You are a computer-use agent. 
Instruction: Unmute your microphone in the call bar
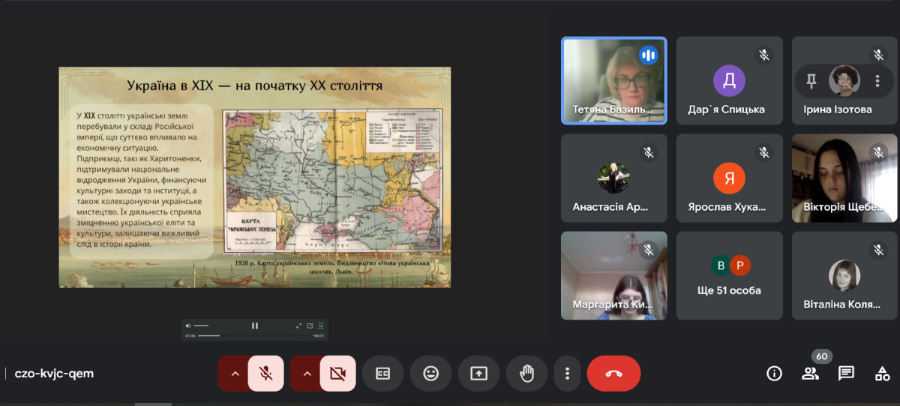[265, 374]
